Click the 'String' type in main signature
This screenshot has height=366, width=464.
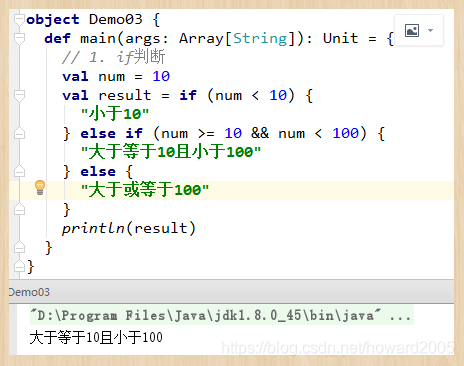coord(260,38)
